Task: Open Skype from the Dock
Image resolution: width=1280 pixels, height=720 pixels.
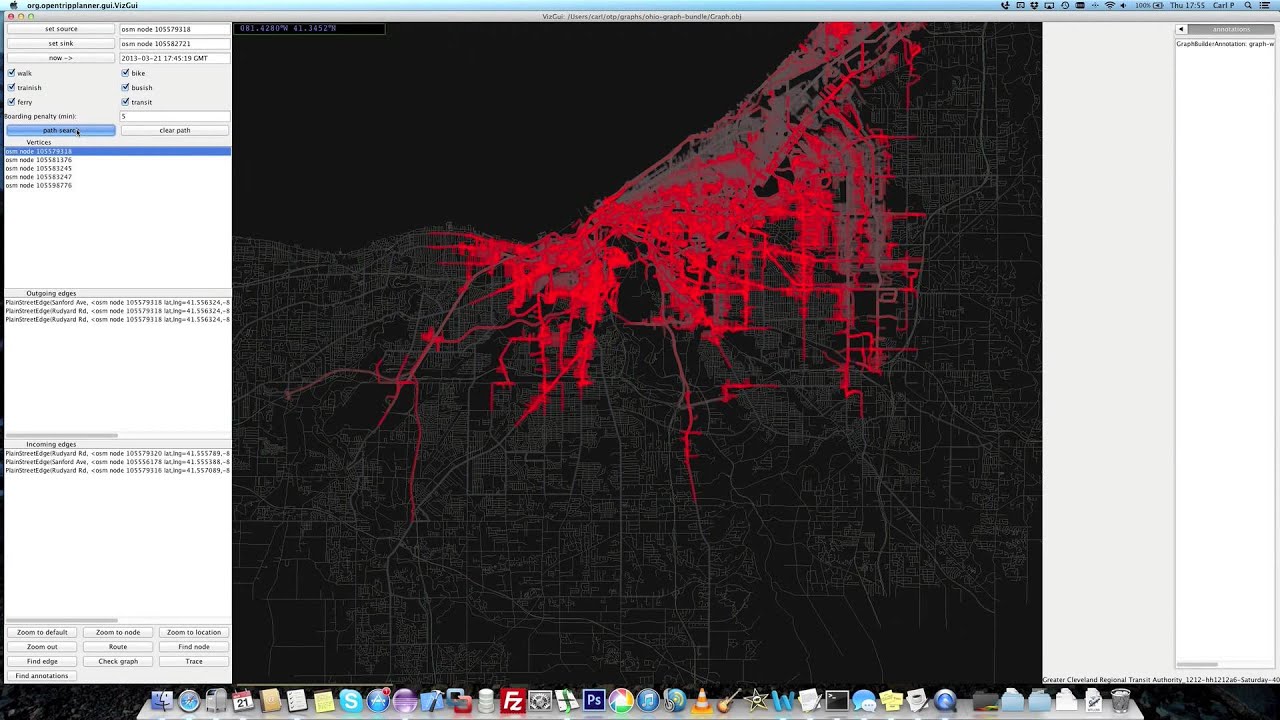Action: click(x=350, y=701)
